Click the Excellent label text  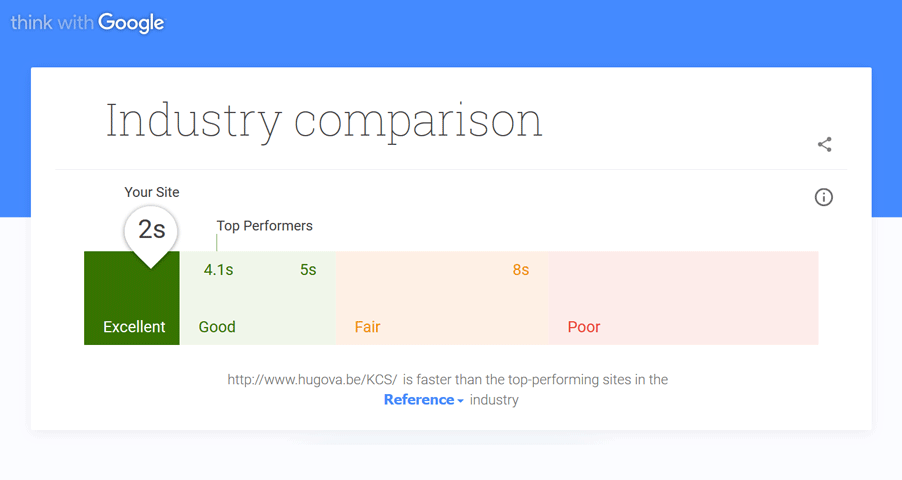pyautogui.click(x=134, y=327)
